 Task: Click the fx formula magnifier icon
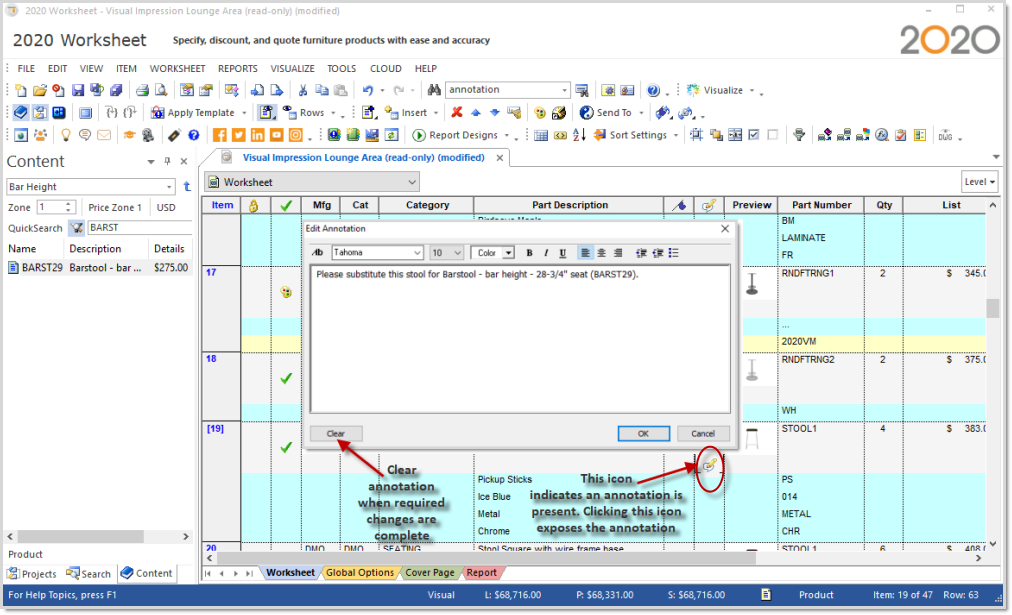[x=882, y=135]
